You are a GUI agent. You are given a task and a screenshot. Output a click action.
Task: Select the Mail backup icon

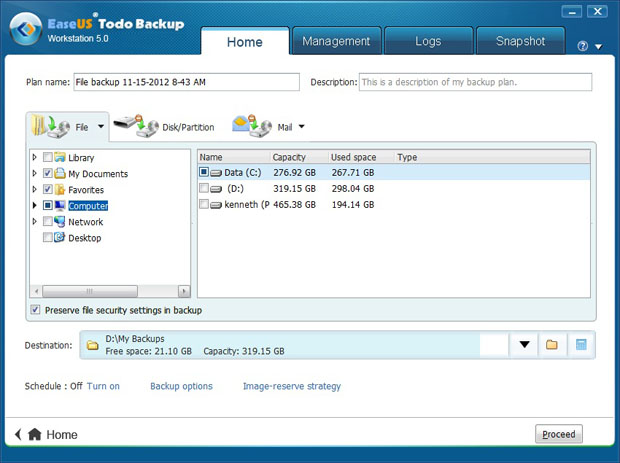coord(252,126)
